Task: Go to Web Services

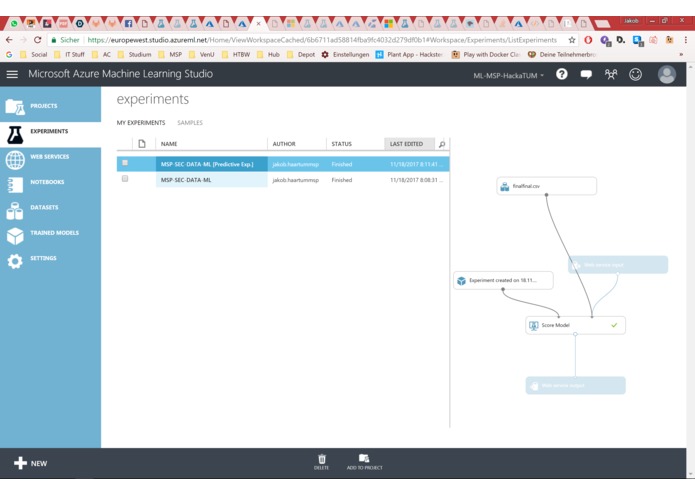Action: tap(51, 159)
